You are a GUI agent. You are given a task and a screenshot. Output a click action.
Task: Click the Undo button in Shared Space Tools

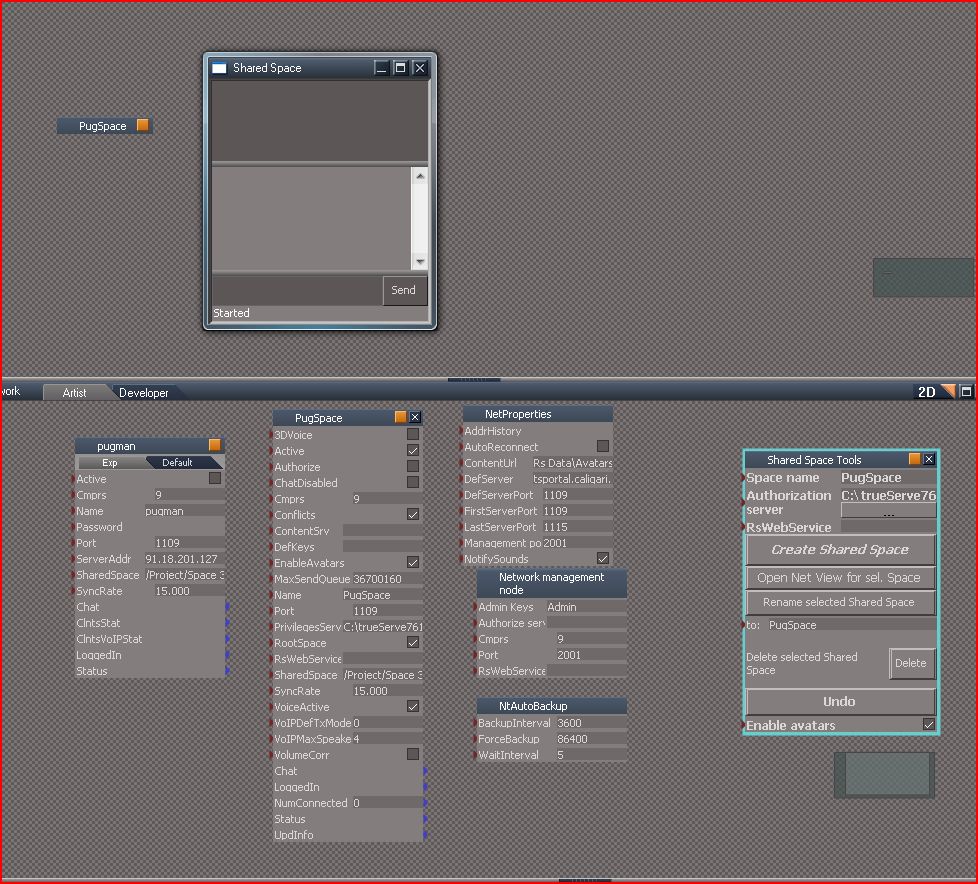point(840,702)
